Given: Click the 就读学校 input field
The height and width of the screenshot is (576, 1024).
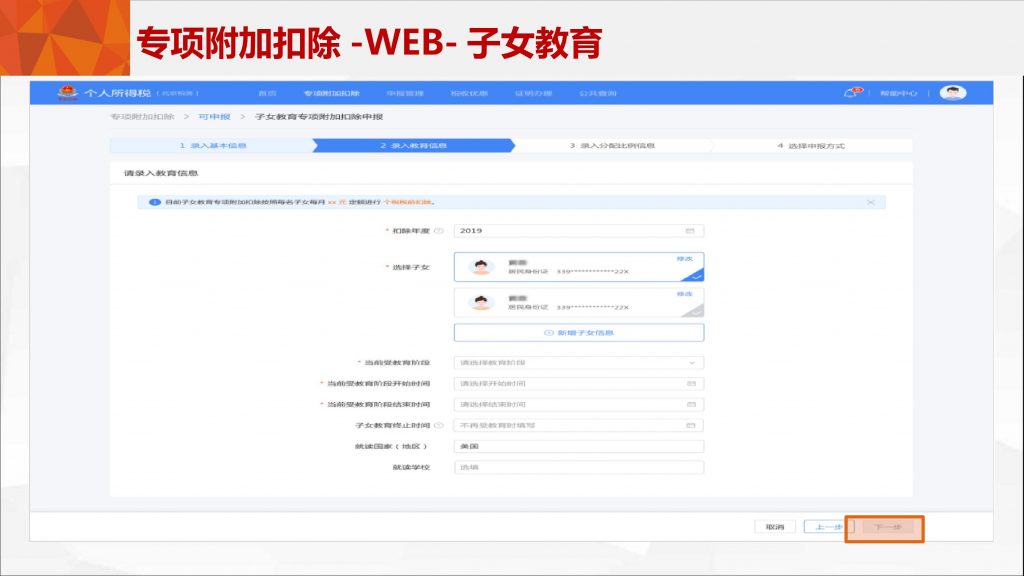Looking at the screenshot, I should tap(578, 467).
